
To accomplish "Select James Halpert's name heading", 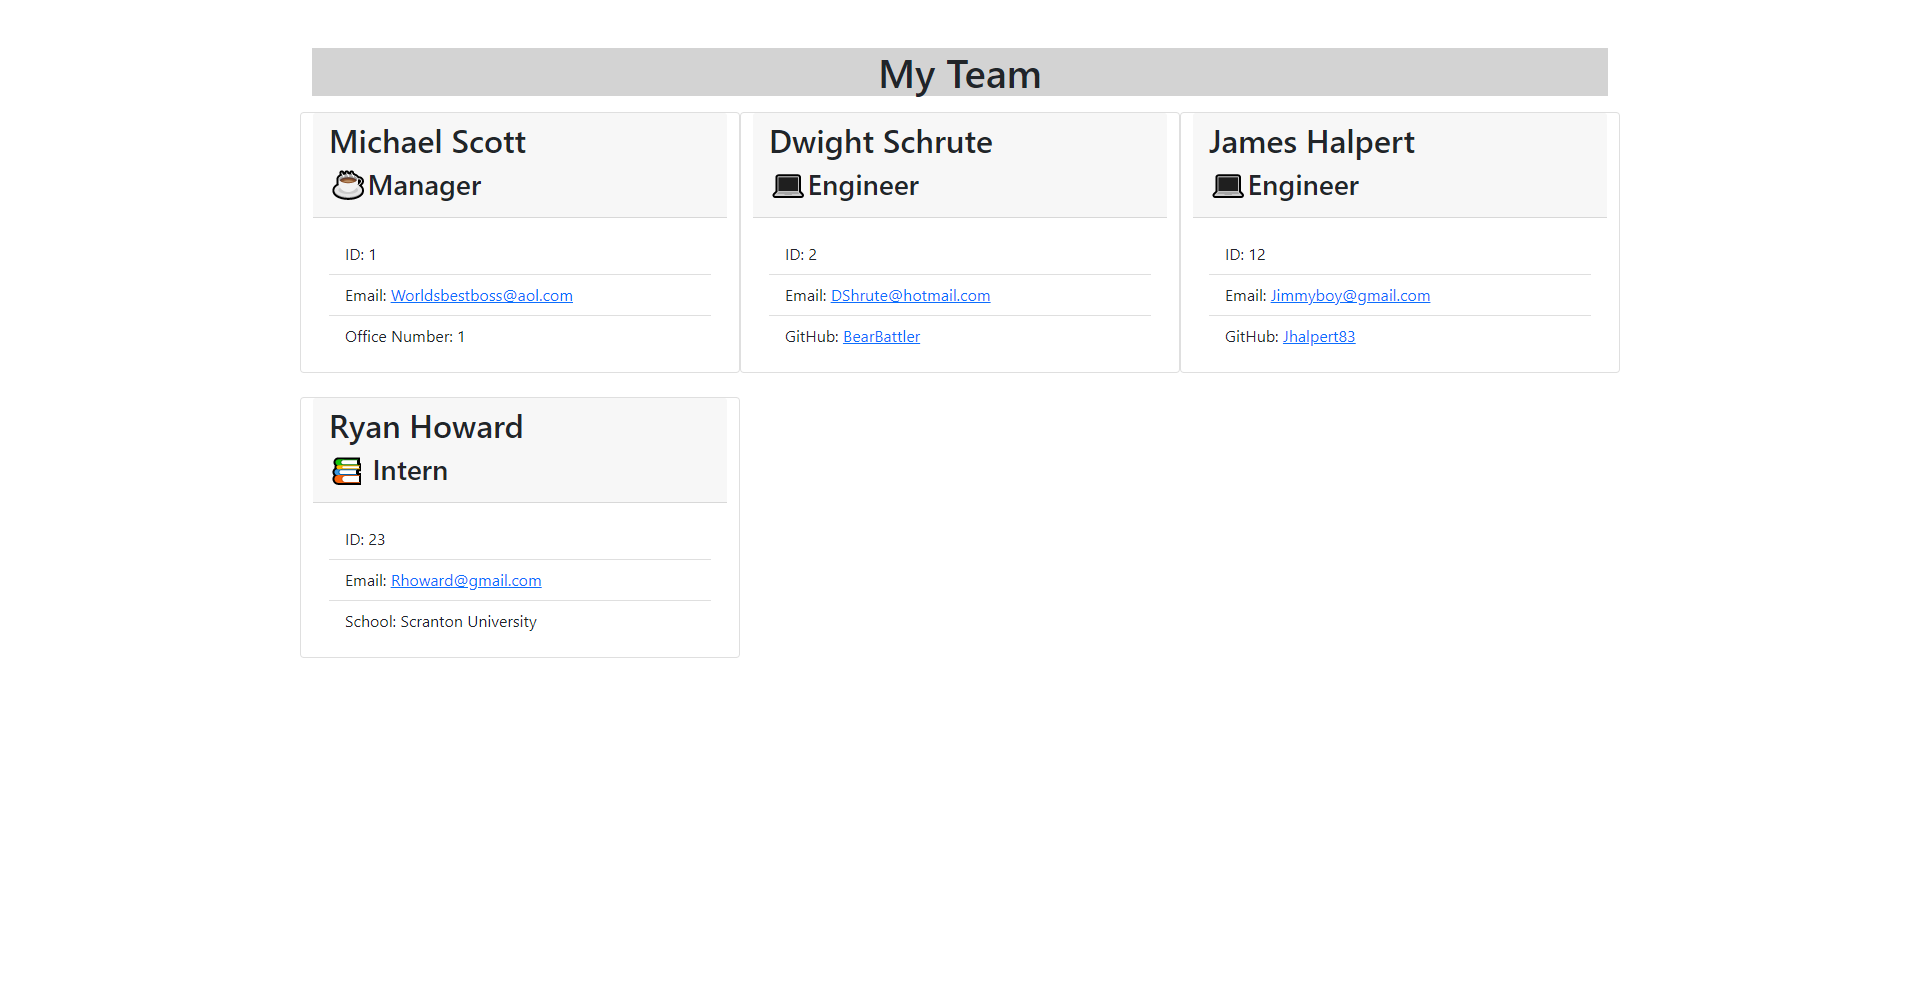I will (x=1311, y=142).
